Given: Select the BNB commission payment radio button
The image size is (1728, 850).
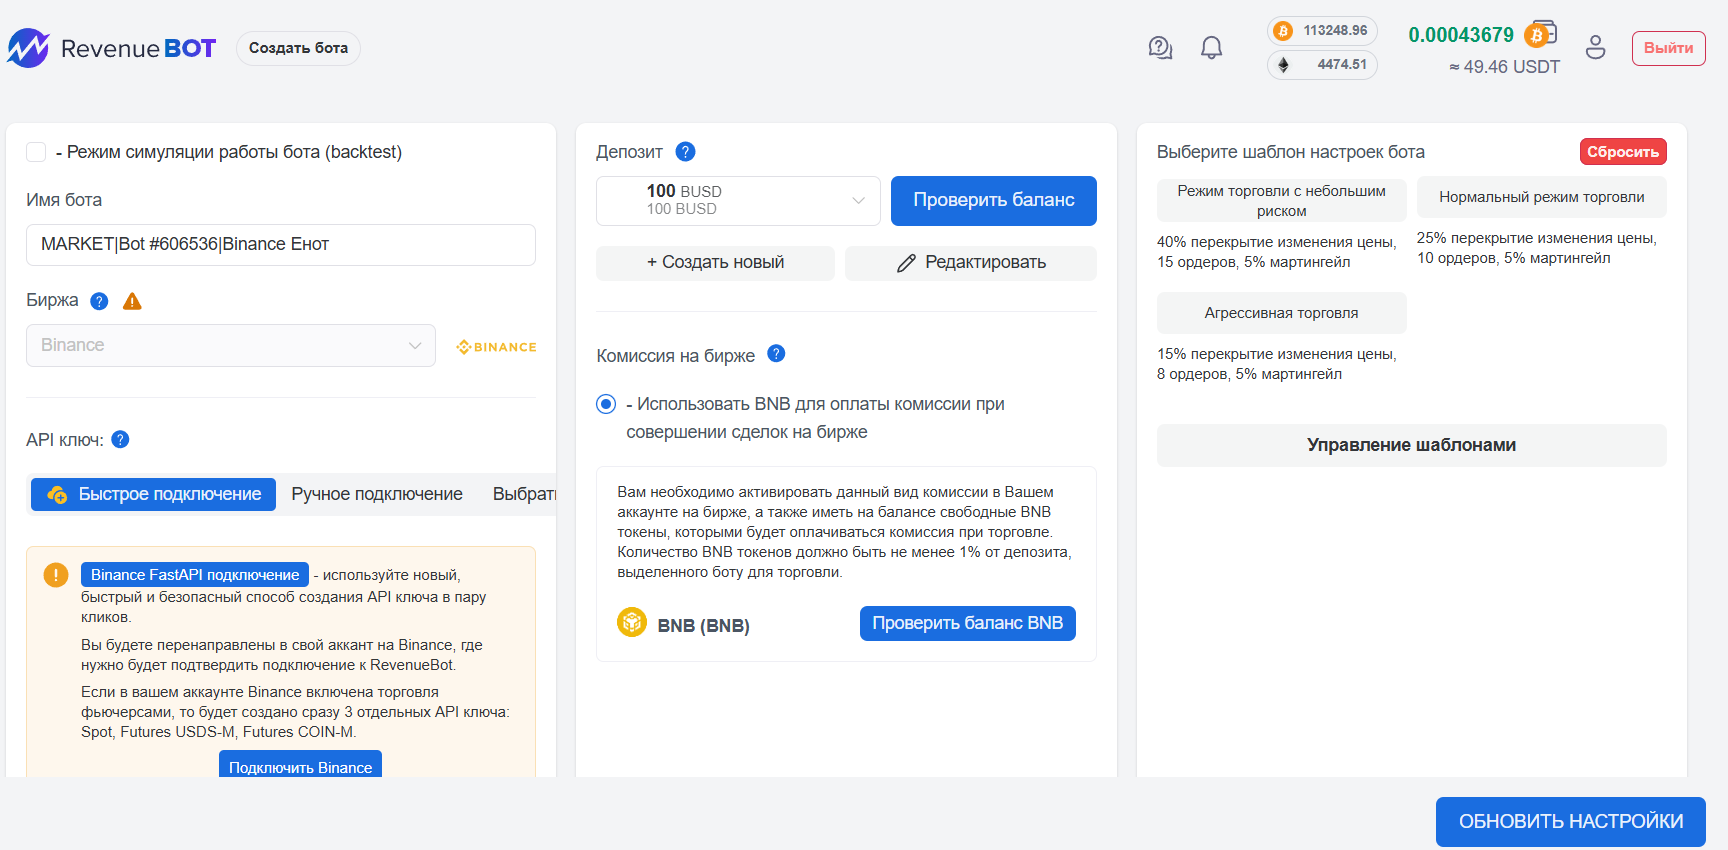Looking at the screenshot, I should point(606,404).
